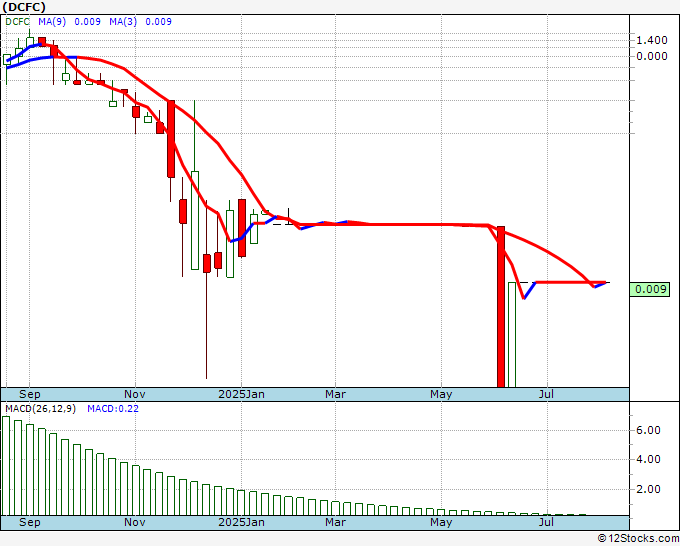This screenshot has width=680, height=546.
Task: Click the 4.00 MACD axis label
Action: click(x=648, y=459)
